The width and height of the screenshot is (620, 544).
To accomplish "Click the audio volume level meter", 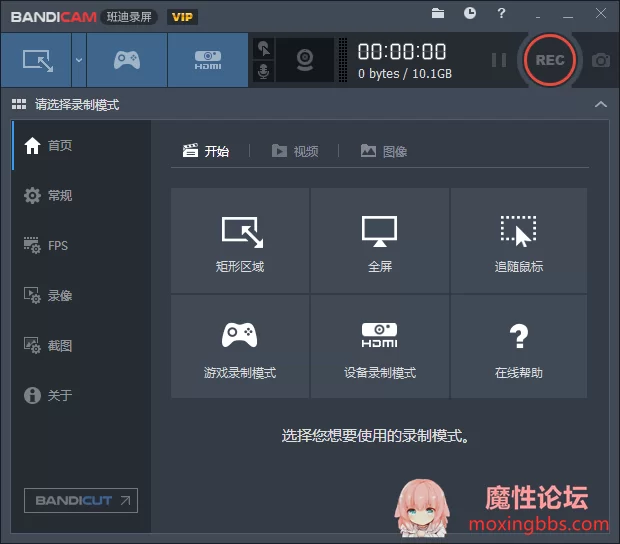I will pyautogui.click(x=343, y=60).
